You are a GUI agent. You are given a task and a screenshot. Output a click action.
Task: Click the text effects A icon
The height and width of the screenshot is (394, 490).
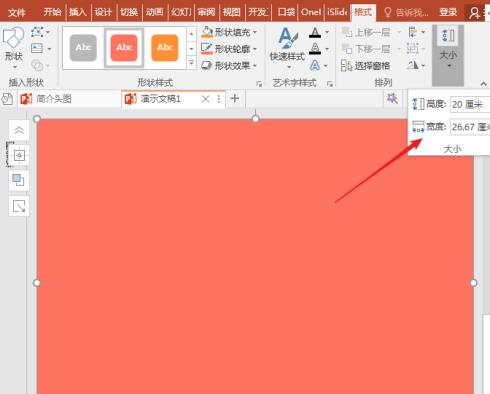pyautogui.click(x=315, y=65)
